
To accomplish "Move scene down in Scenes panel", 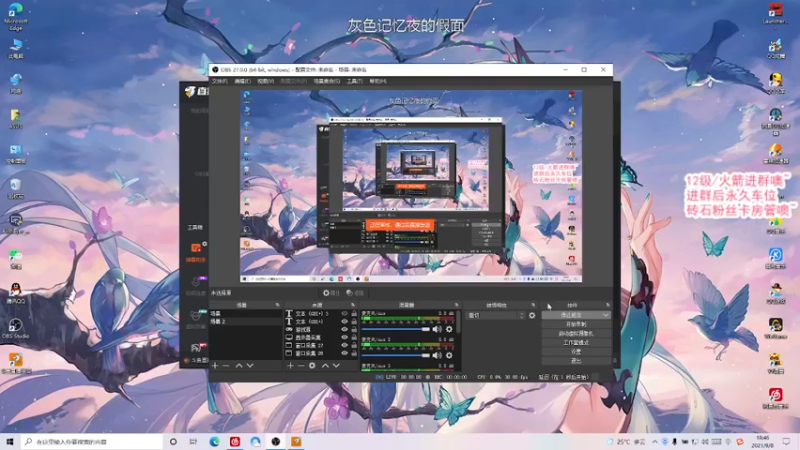I will 250,366.
